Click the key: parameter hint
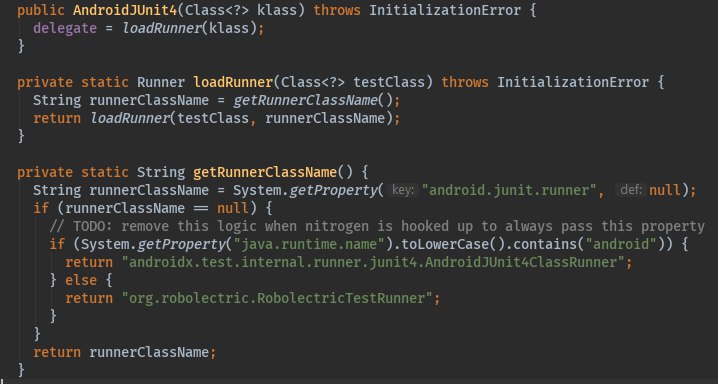The height and width of the screenshot is (384, 718). [x=403, y=190]
